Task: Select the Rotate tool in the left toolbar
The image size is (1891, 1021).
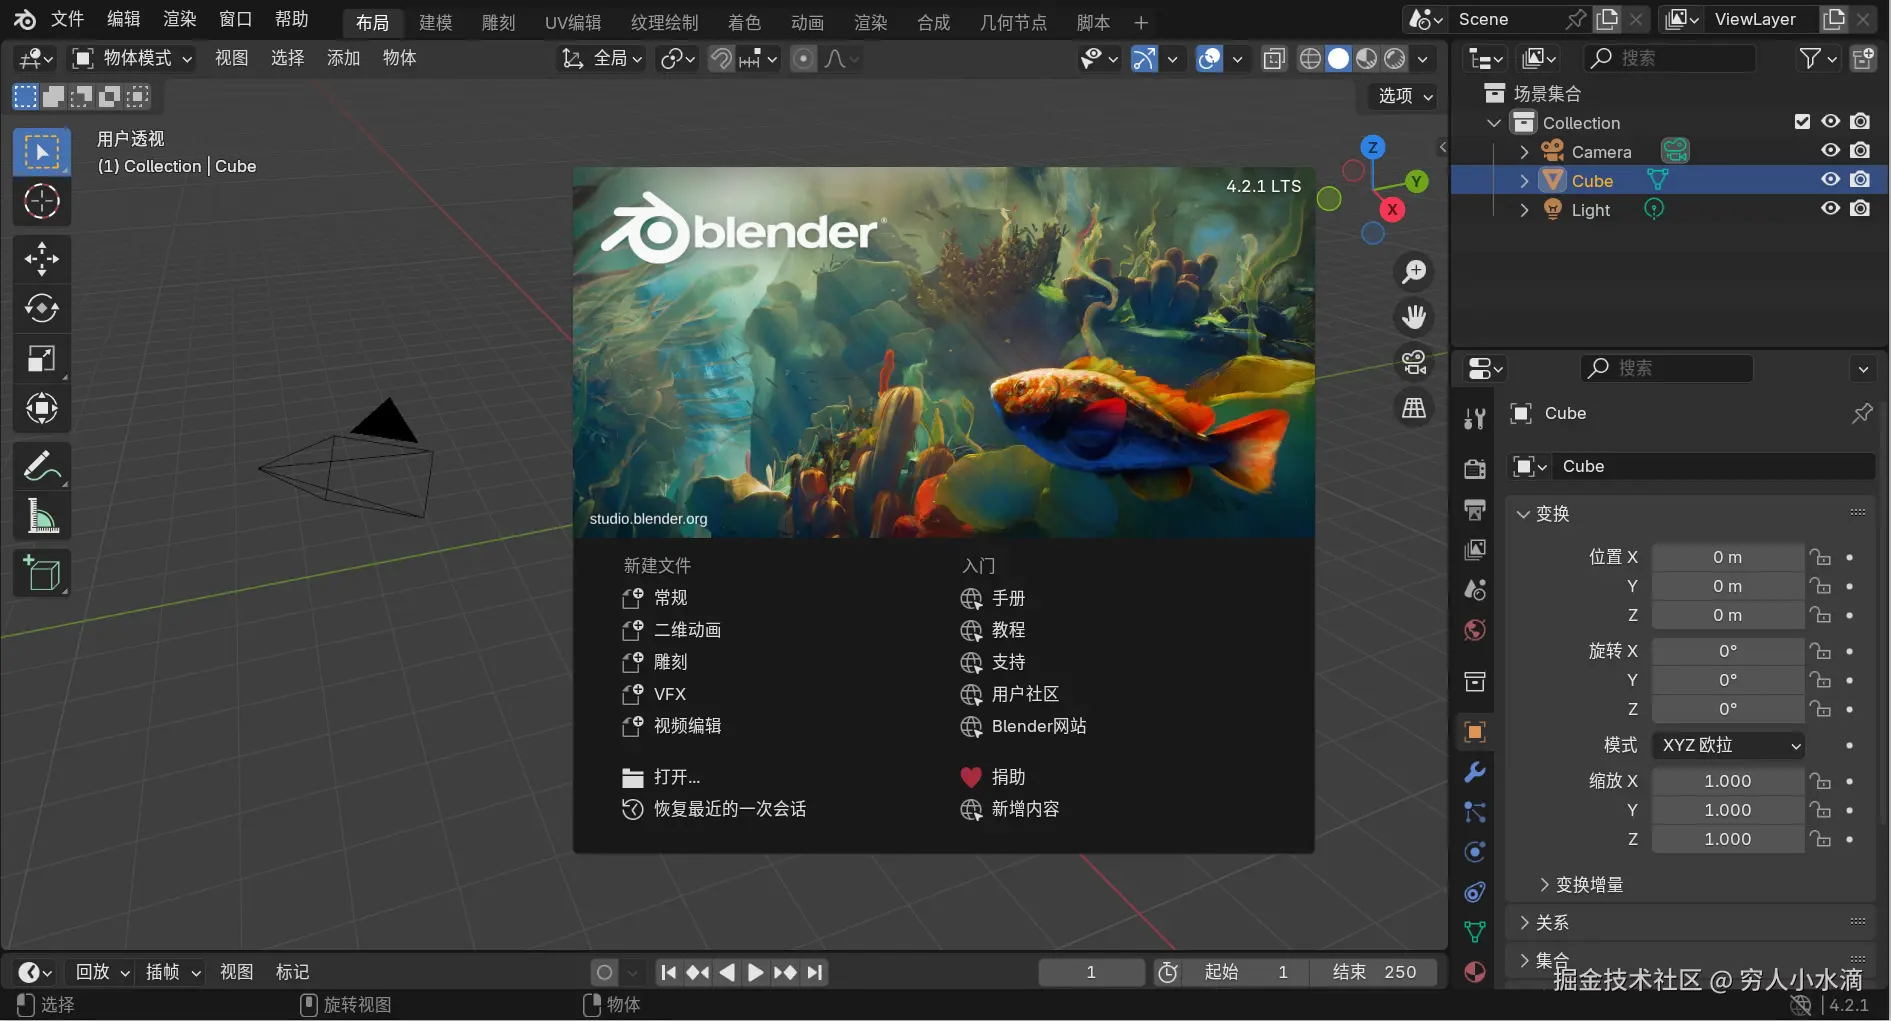Action: [x=42, y=308]
